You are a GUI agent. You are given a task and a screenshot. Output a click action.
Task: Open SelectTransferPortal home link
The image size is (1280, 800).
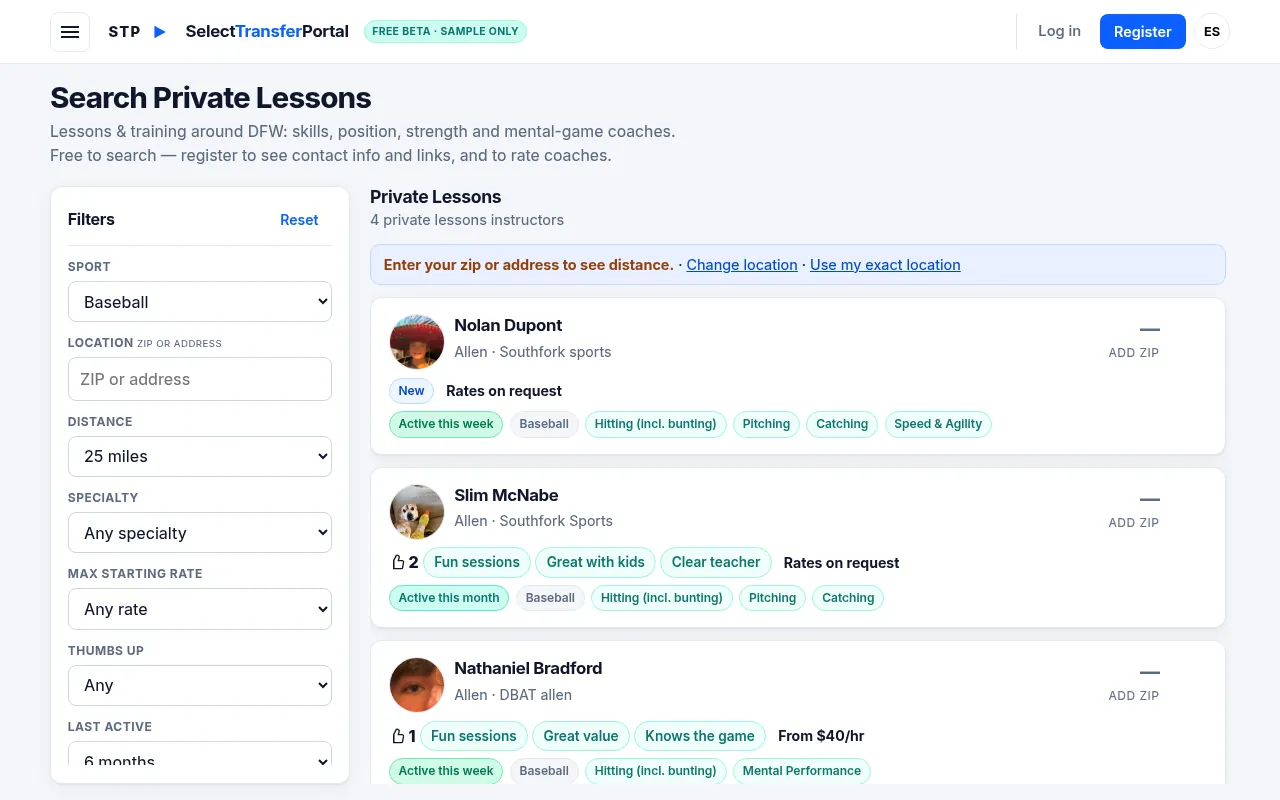(267, 31)
